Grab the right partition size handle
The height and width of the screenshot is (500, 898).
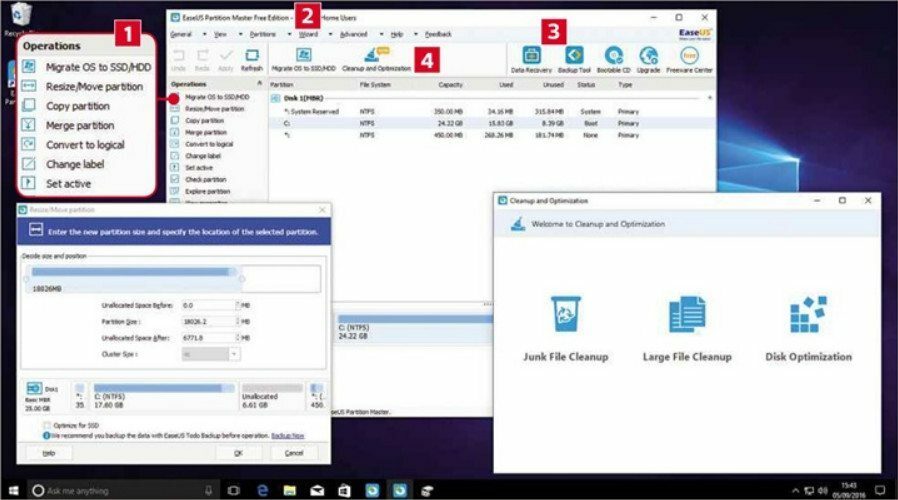(x=242, y=279)
